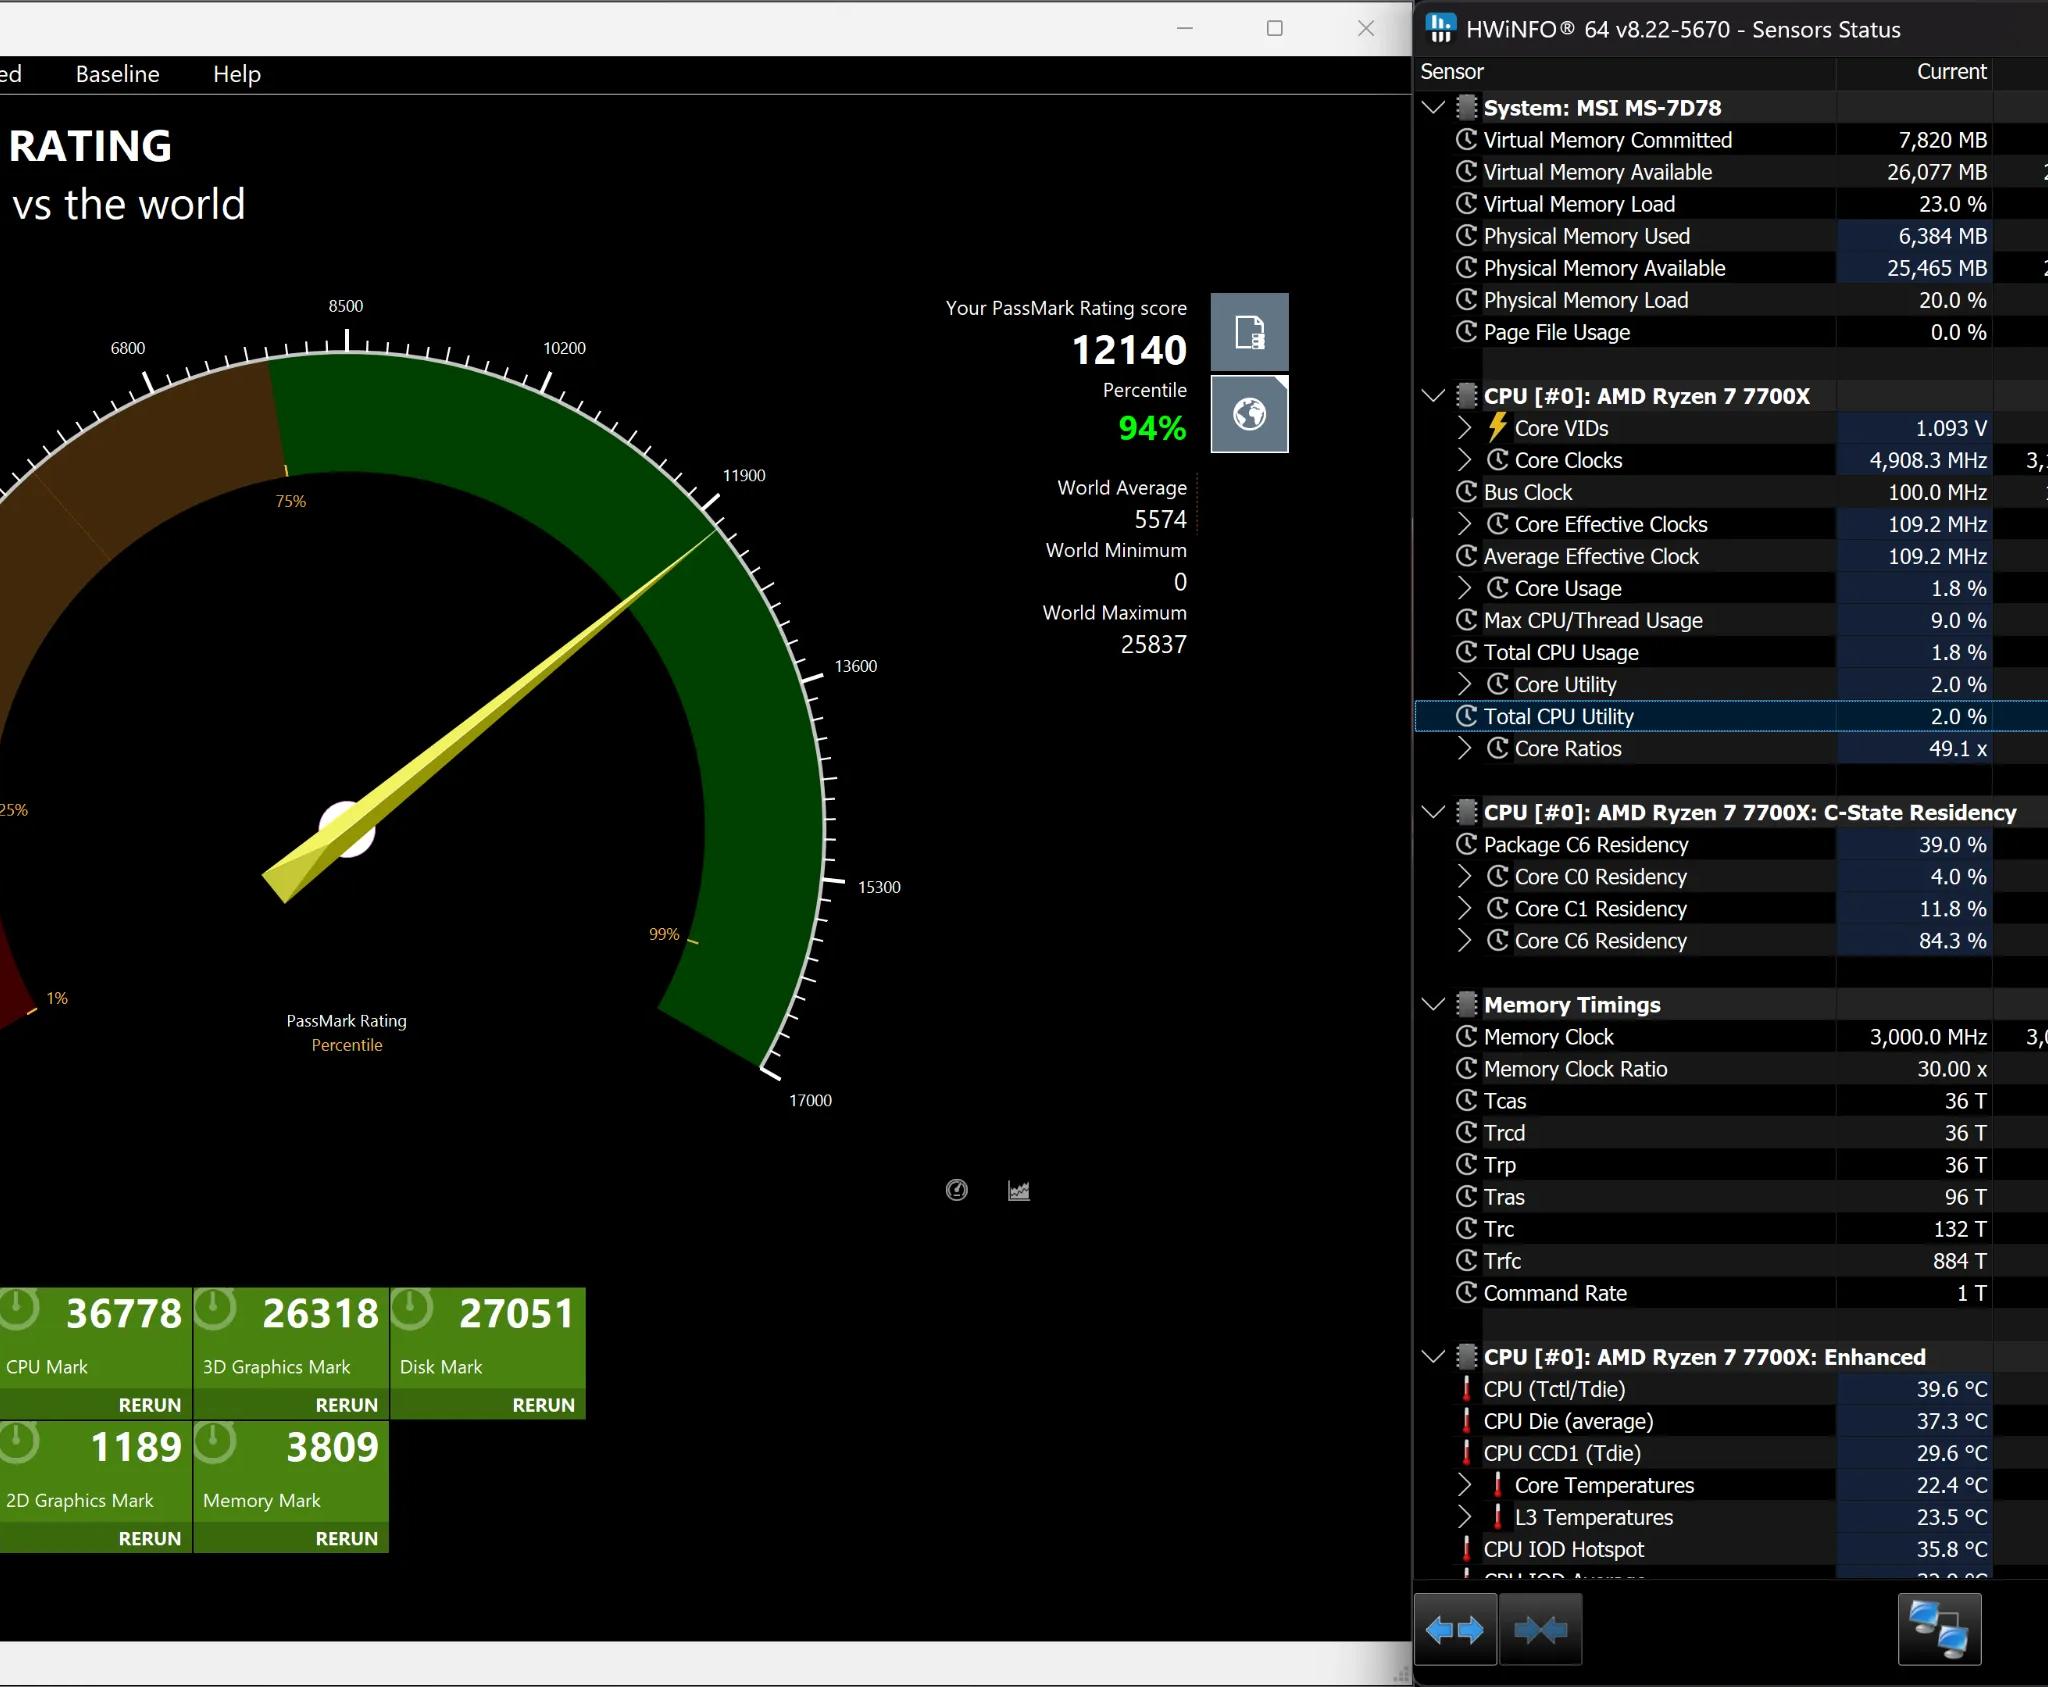Click the network computers remote monitoring icon
Image resolution: width=2048 pixels, height=1687 pixels.
point(1938,1631)
